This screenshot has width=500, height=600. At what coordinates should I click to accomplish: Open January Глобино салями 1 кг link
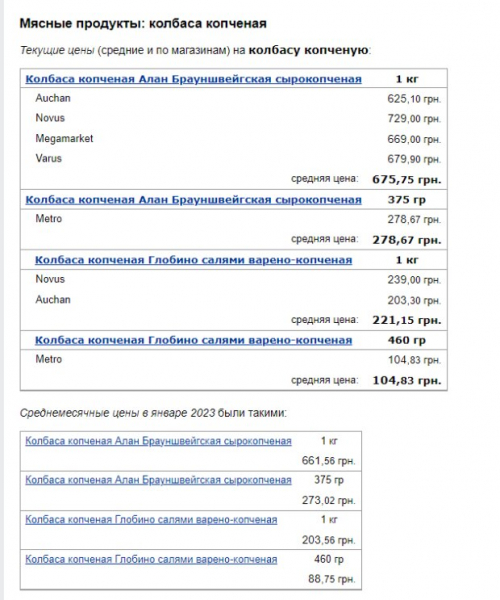pyautogui.click(x=151, y=520)
